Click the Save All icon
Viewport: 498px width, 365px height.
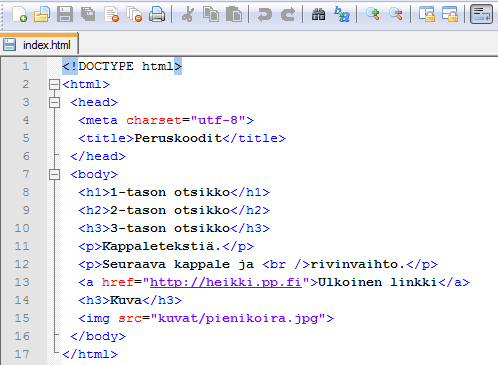[x=88, y=15]
